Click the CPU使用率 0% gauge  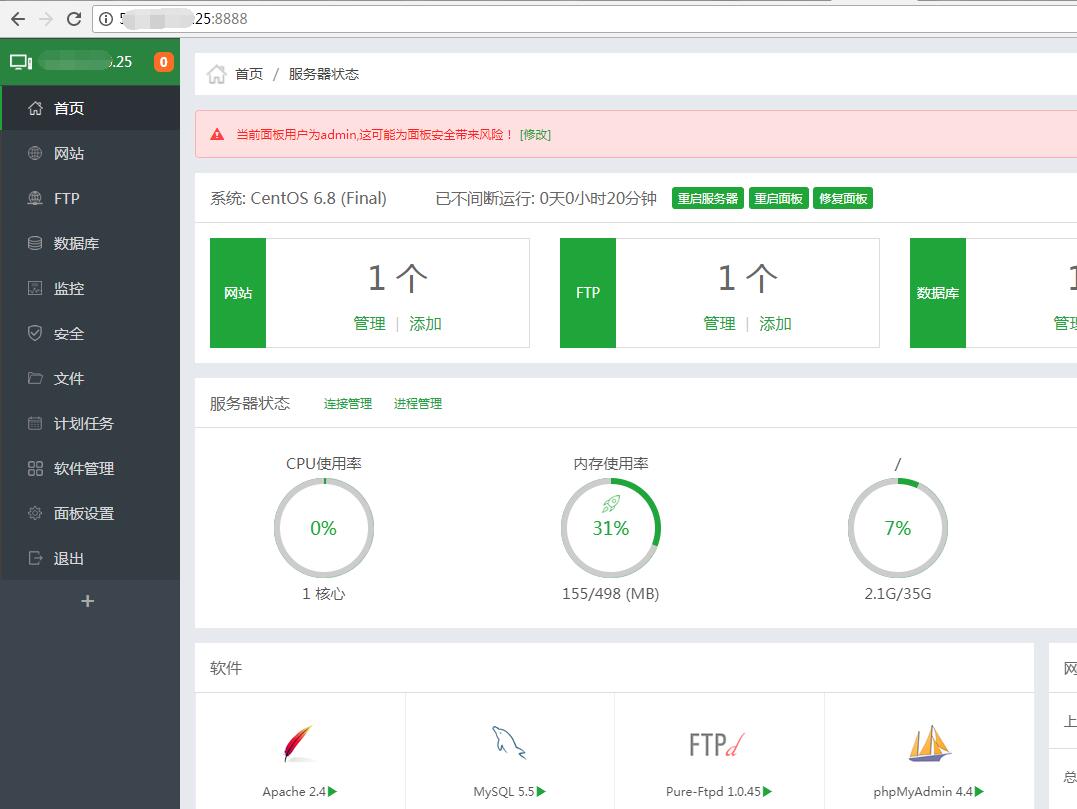324,527
